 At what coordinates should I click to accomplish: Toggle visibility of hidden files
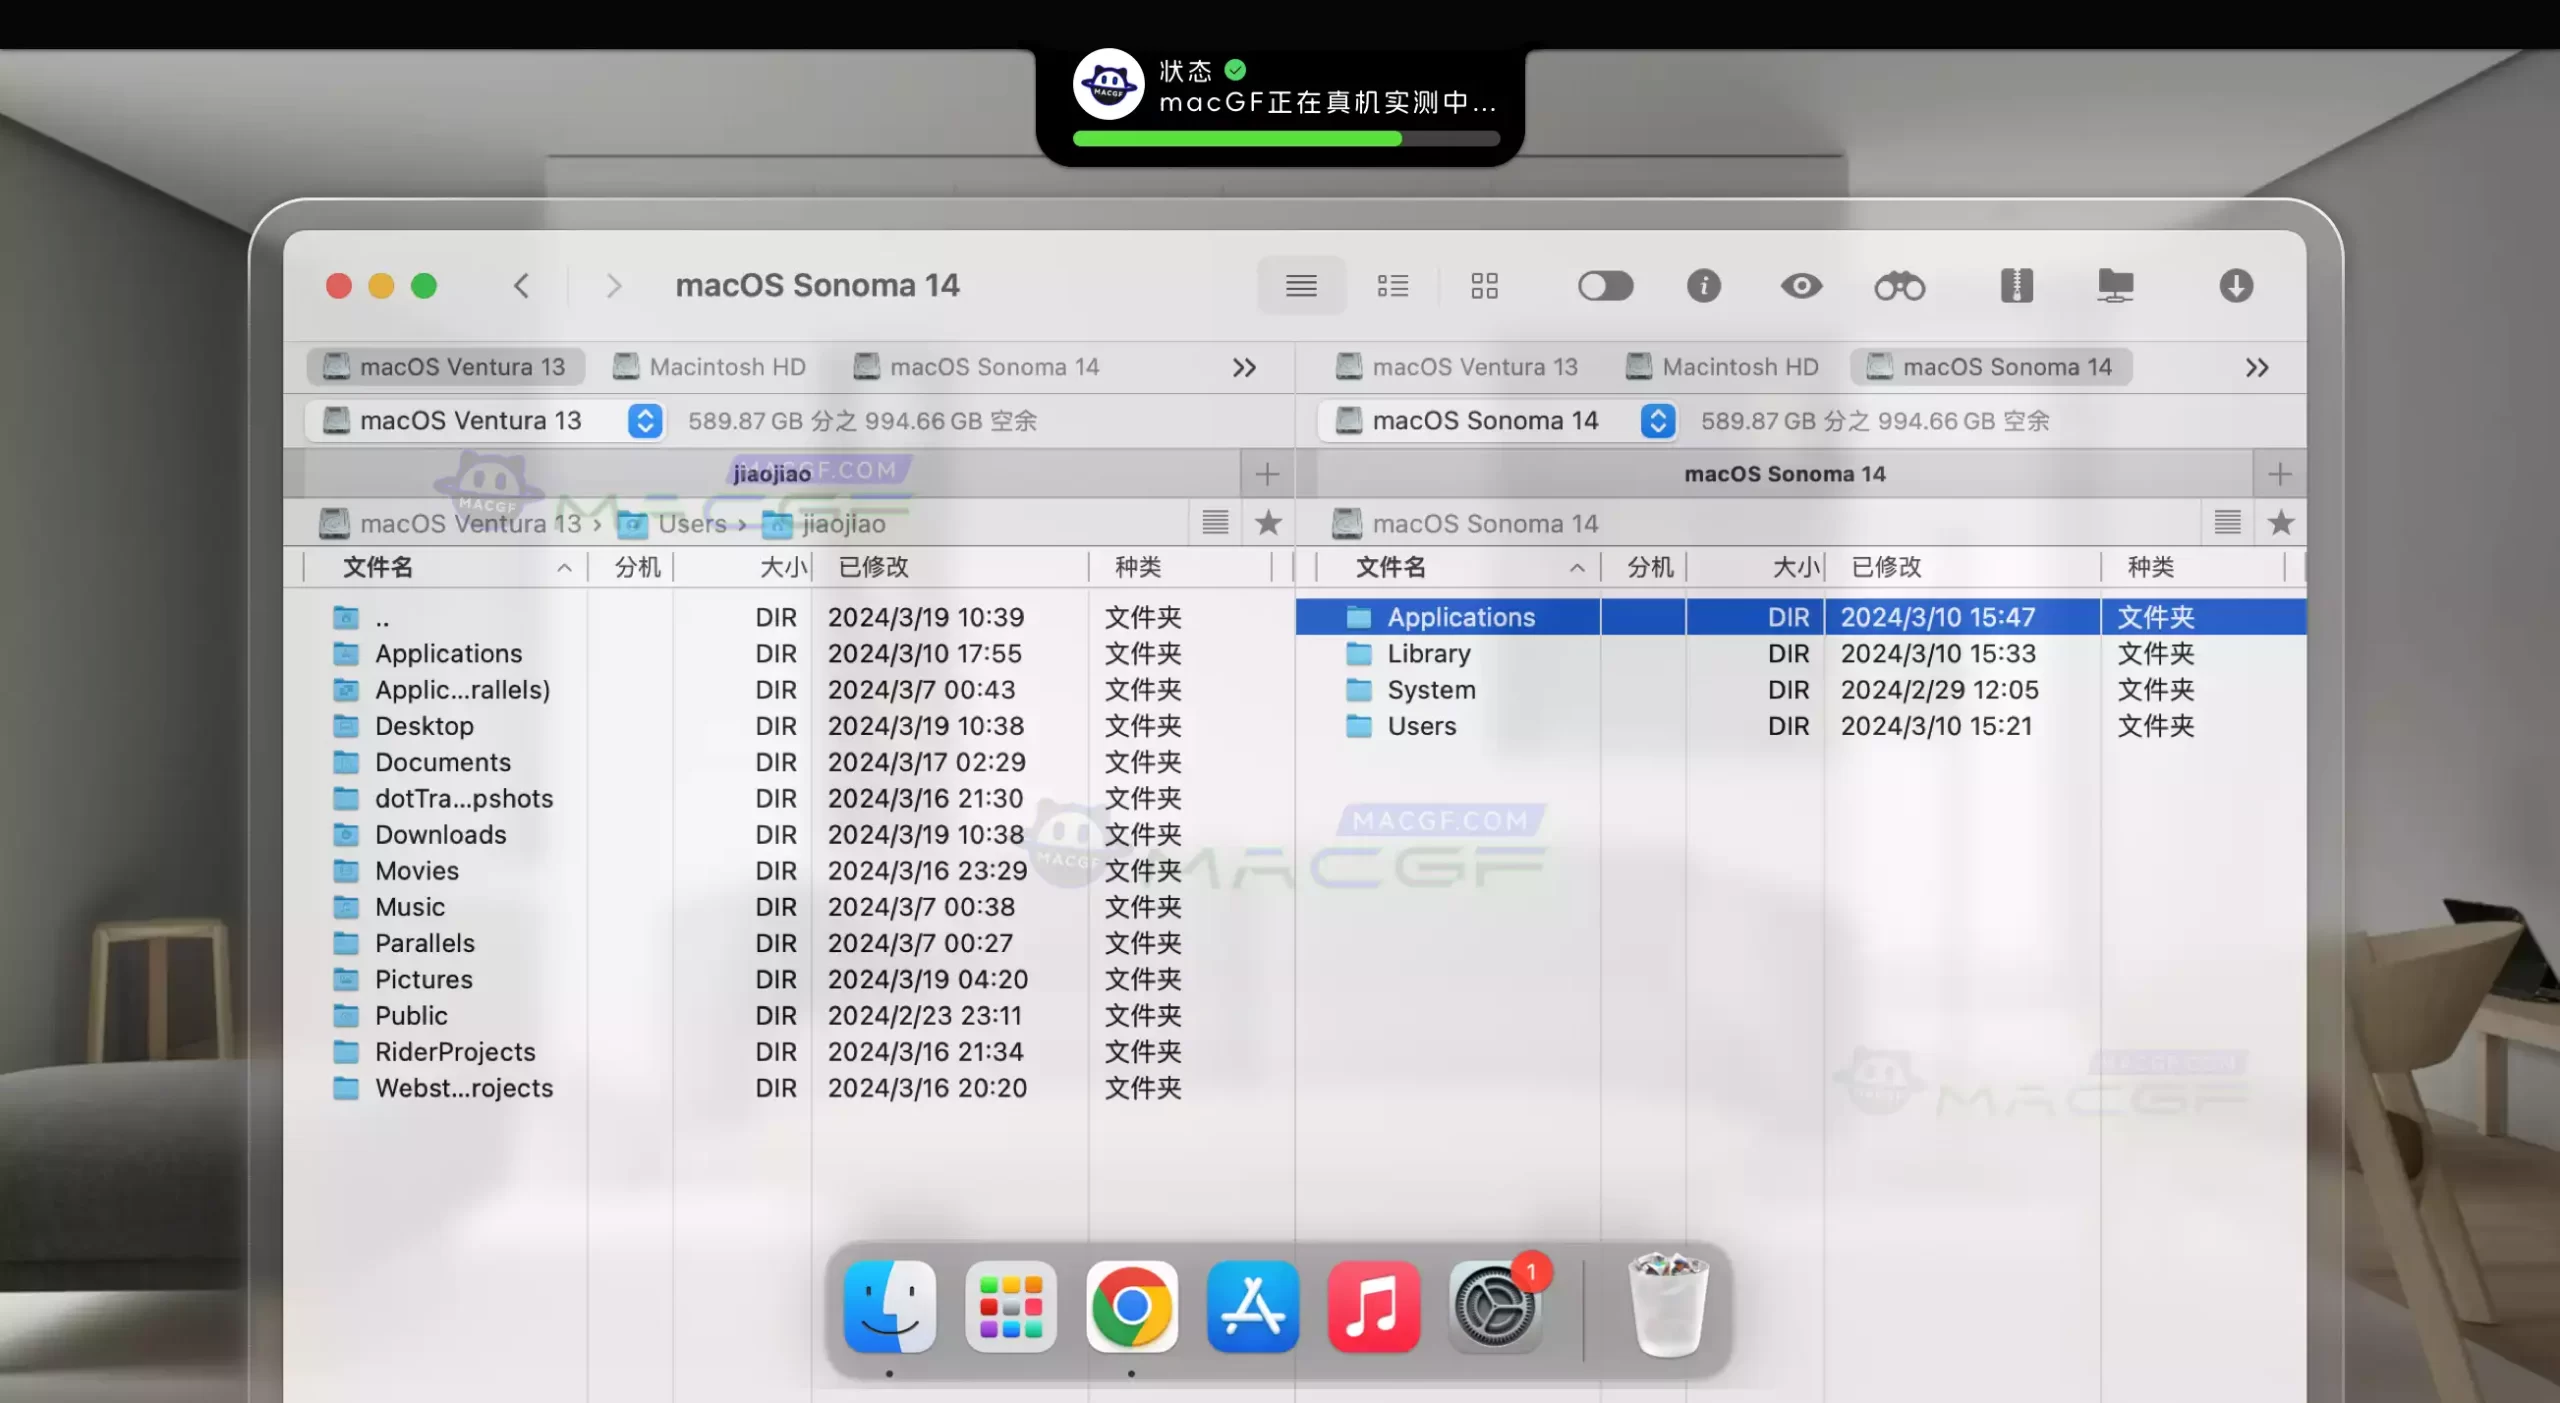click(1605, 286)
